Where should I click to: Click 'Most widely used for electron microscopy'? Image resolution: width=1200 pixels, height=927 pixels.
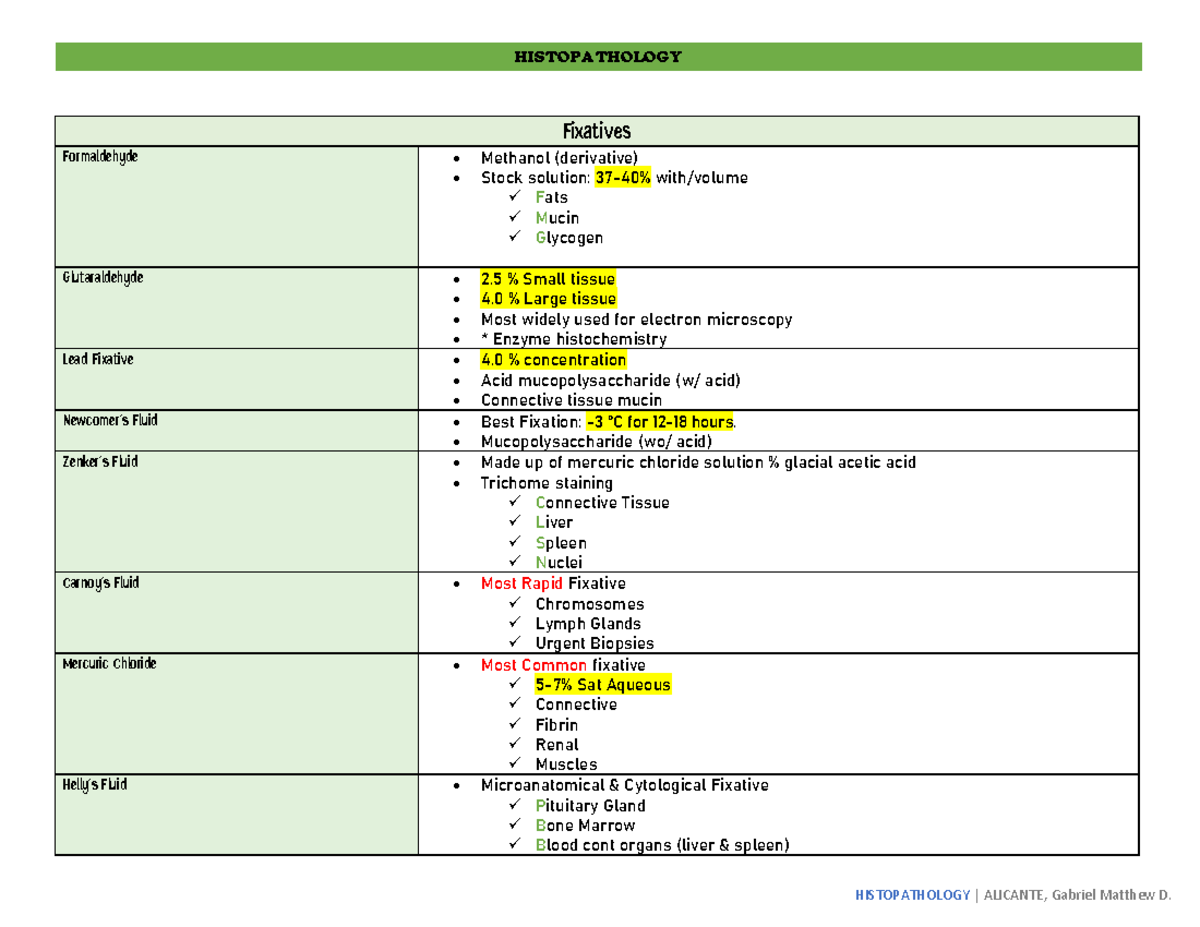pyautogui.click(x=636, y=320)
